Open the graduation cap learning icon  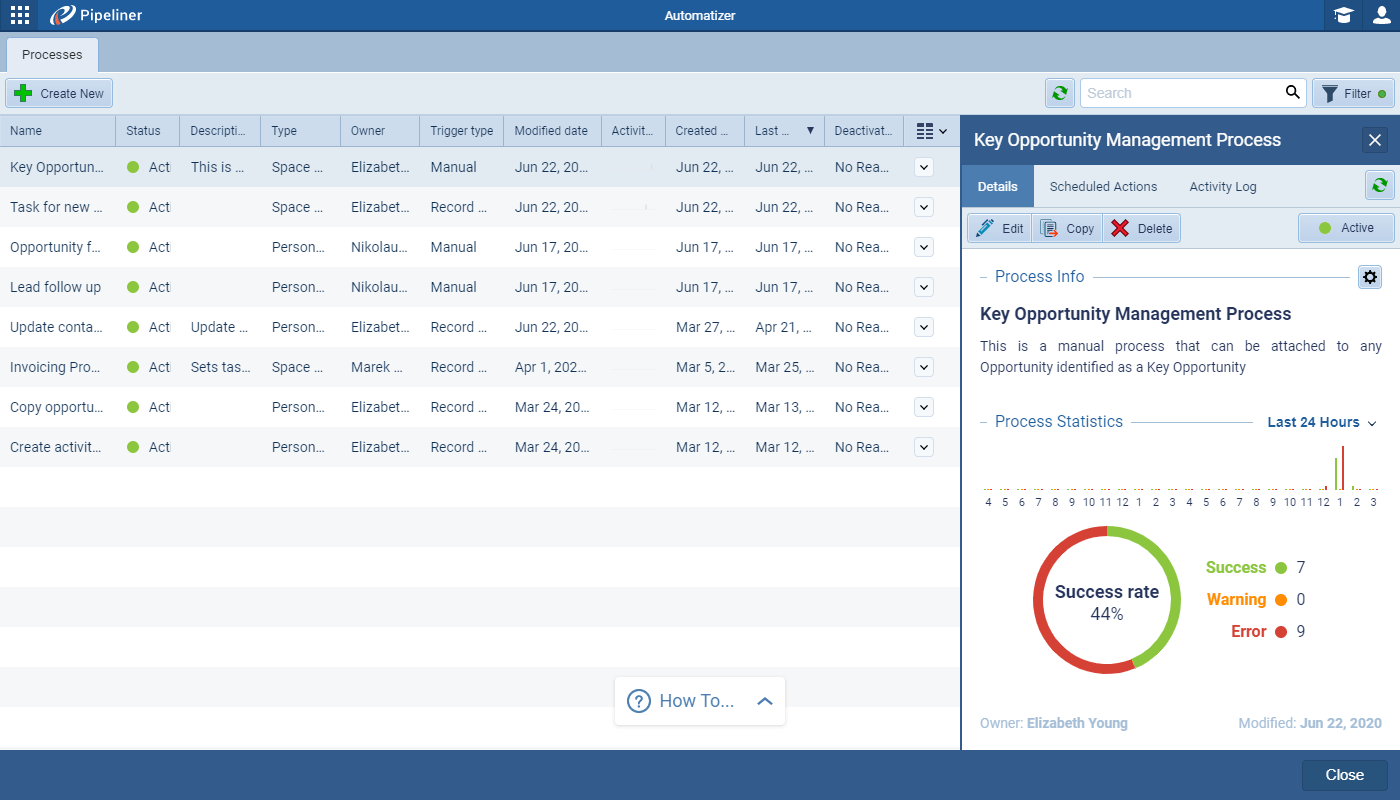[1343, 15]
